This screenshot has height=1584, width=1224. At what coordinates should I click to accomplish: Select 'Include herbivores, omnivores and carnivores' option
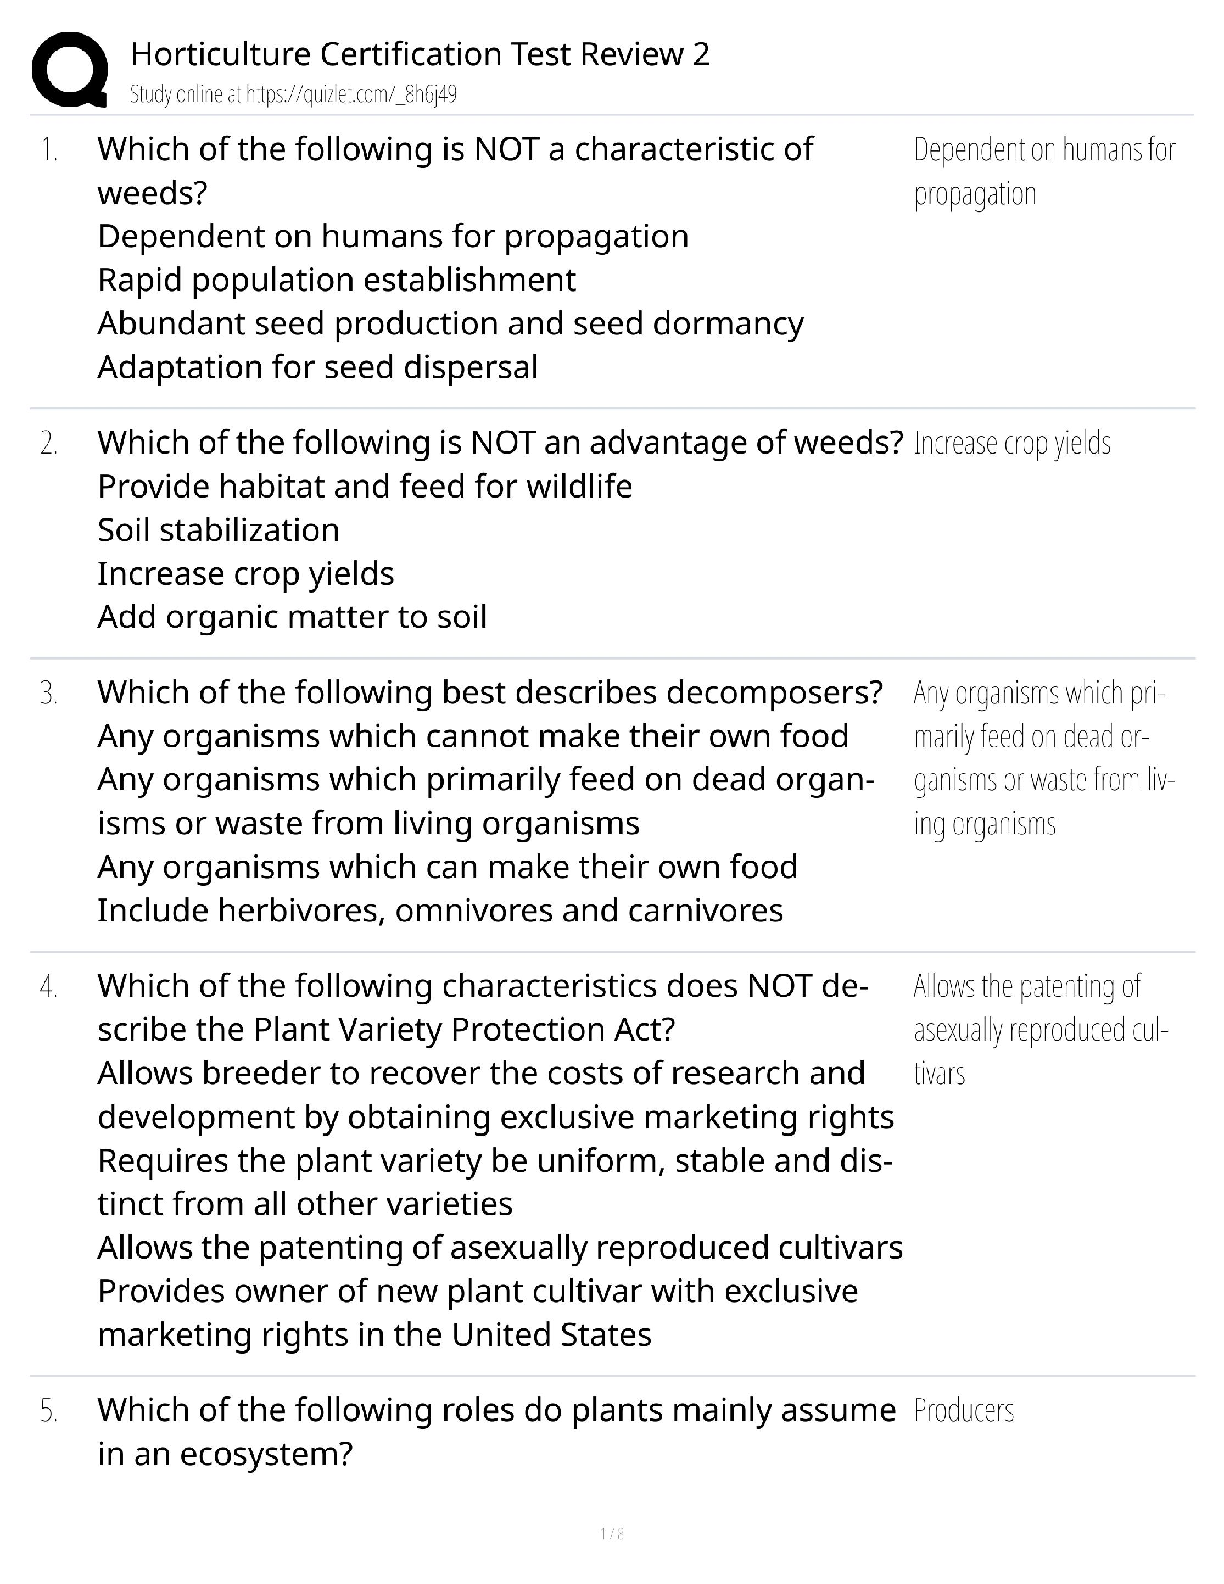click(x=440, y=911)
